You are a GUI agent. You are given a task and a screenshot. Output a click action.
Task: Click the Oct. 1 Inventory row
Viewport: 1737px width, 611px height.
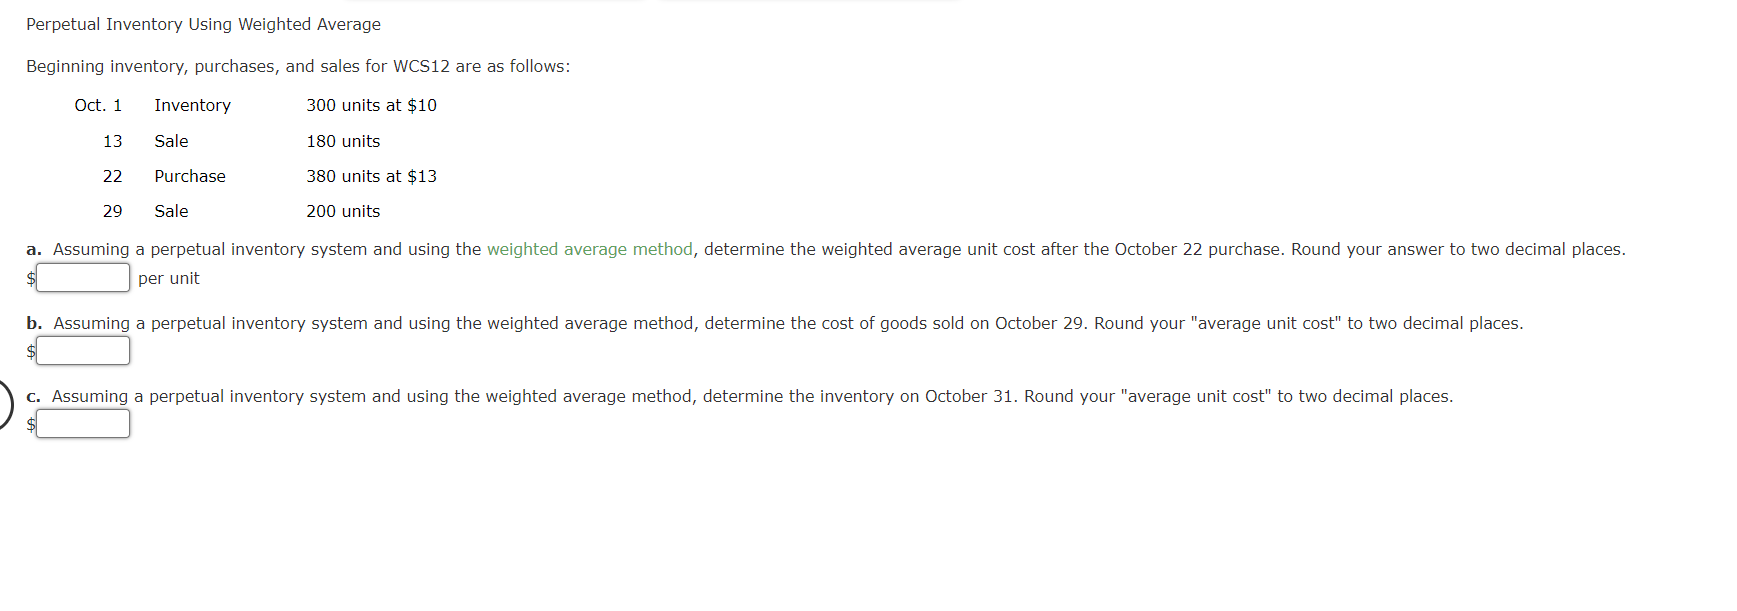click(192, 105)
